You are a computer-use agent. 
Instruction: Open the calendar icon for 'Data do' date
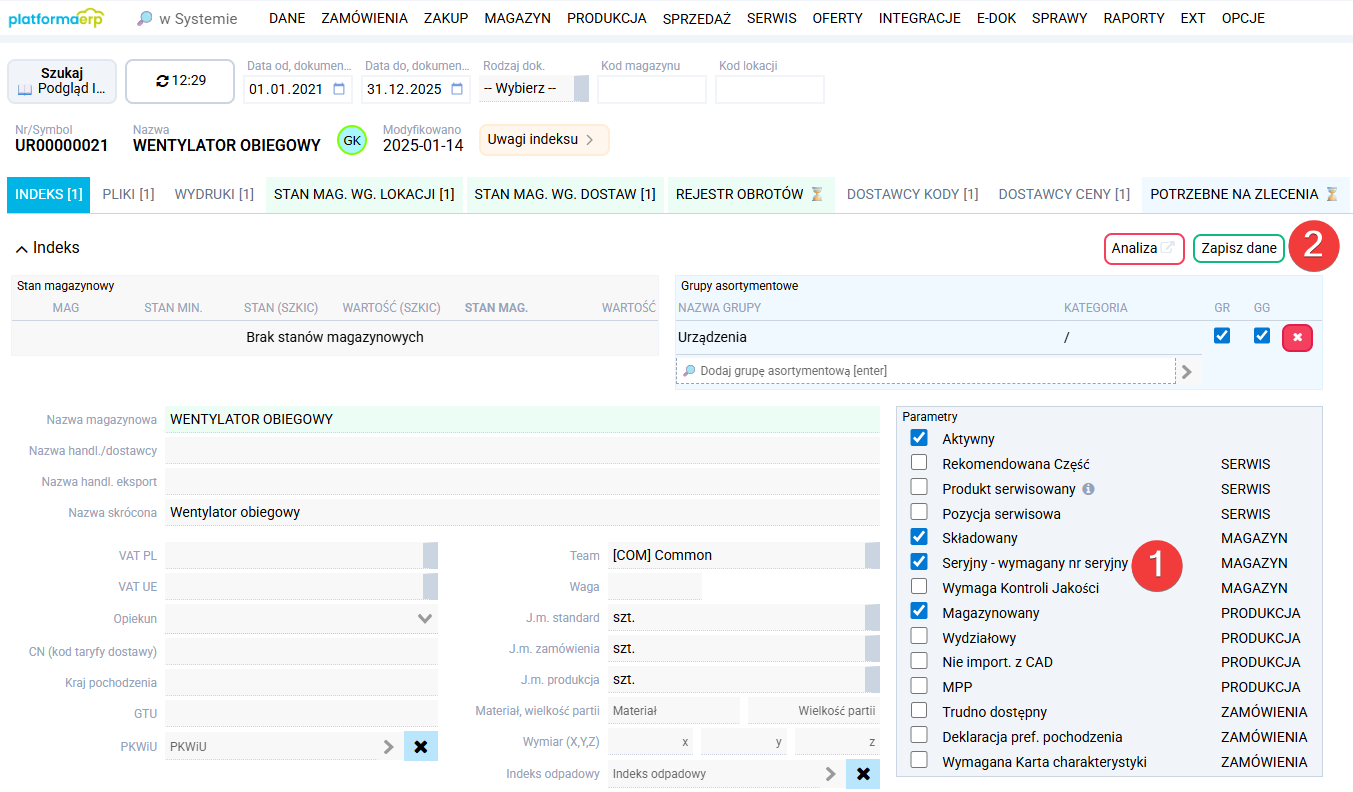tap(455, 90)
